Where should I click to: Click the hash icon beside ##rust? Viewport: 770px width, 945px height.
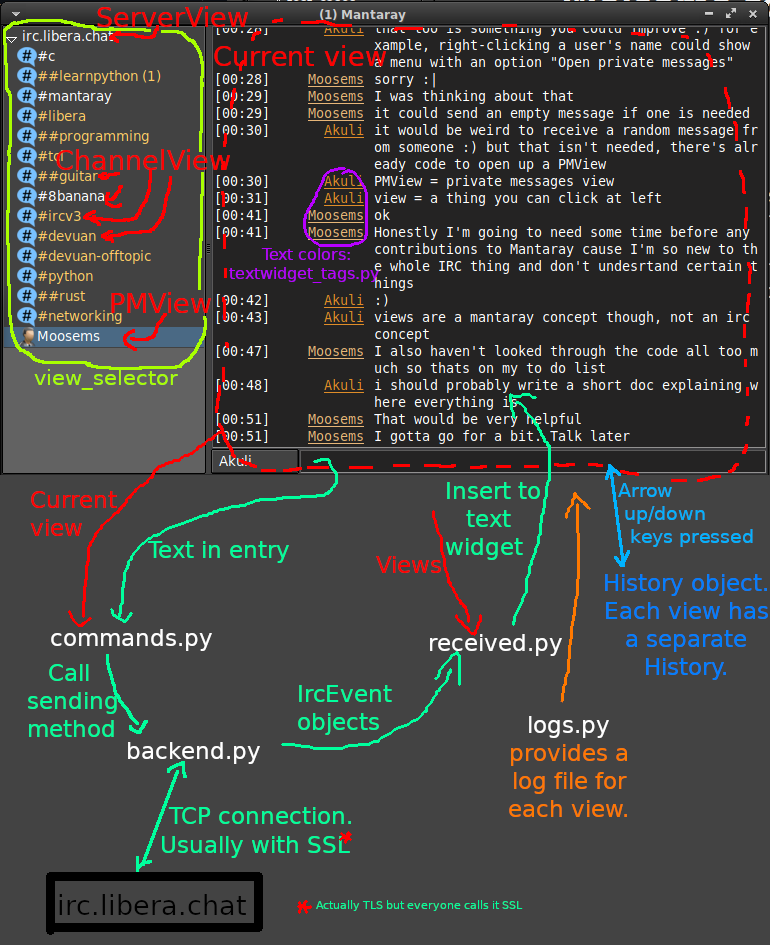click(x=27, y=296)
